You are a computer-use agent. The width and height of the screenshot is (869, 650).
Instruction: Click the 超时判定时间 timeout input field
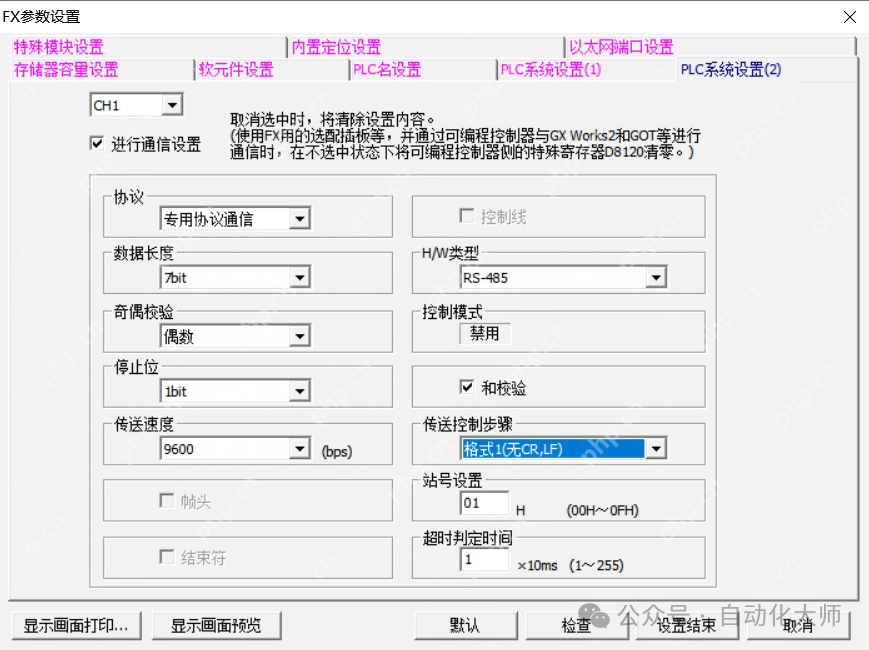pos(485,561)
